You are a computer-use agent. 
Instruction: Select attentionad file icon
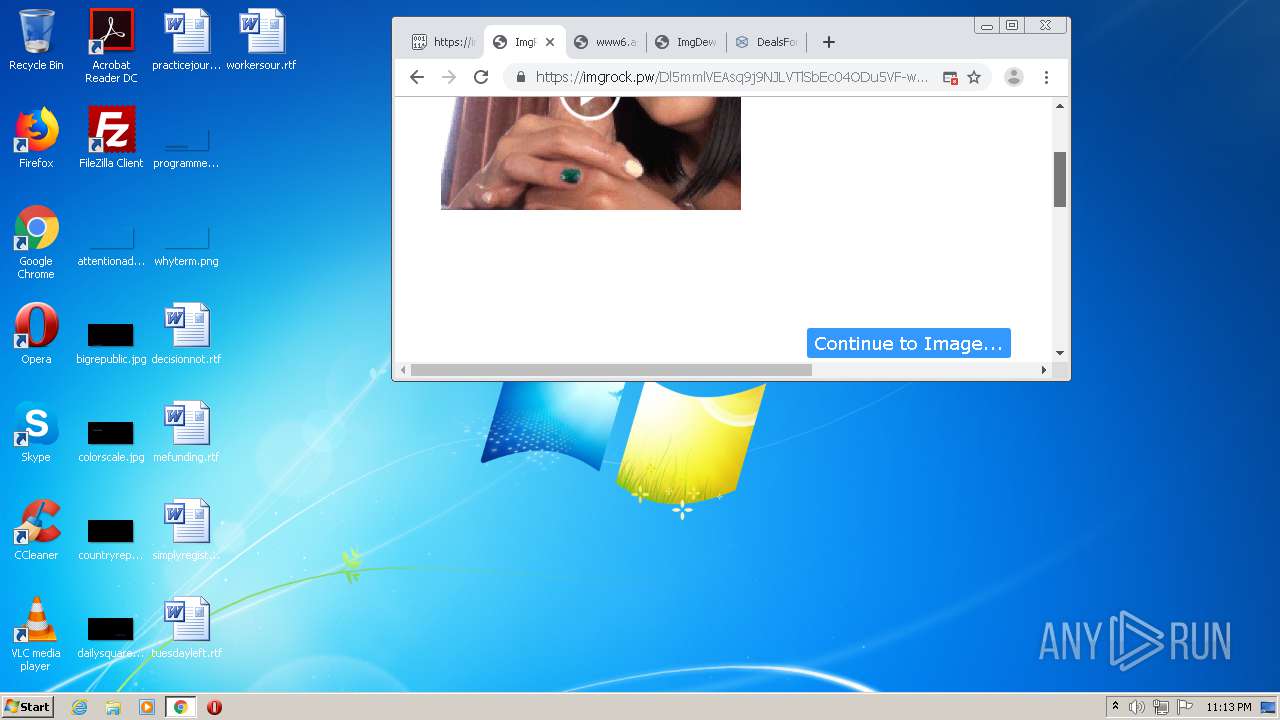111,246
